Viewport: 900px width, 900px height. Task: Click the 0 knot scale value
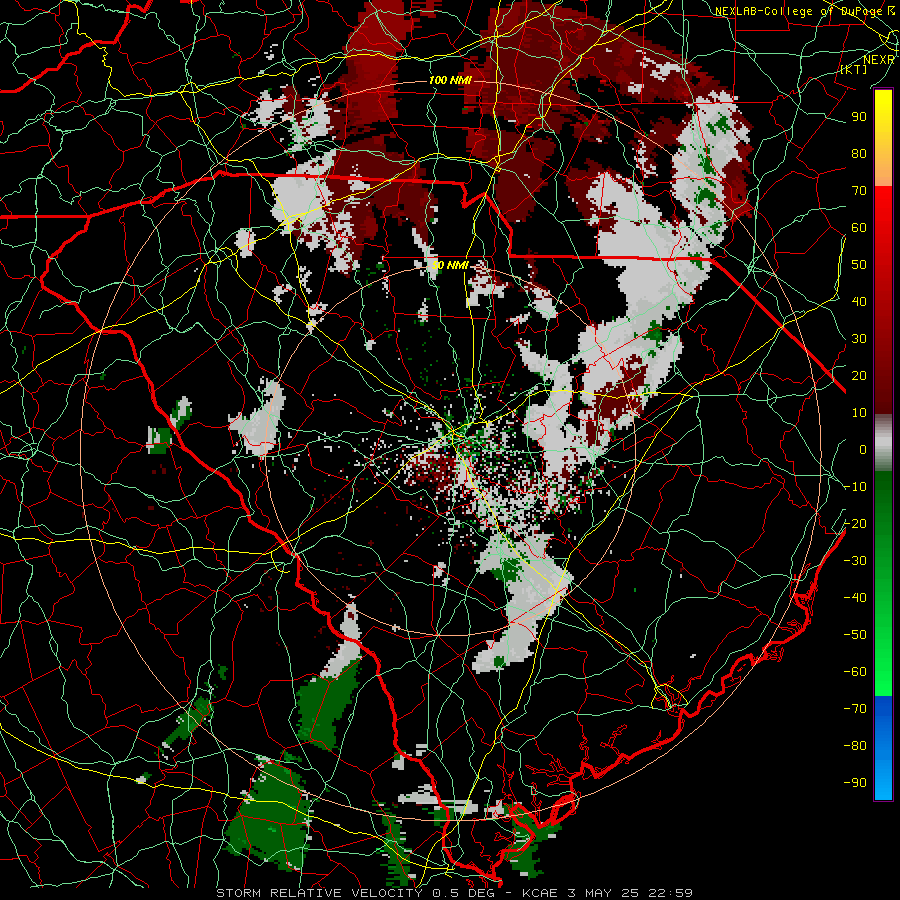(863, 449)
